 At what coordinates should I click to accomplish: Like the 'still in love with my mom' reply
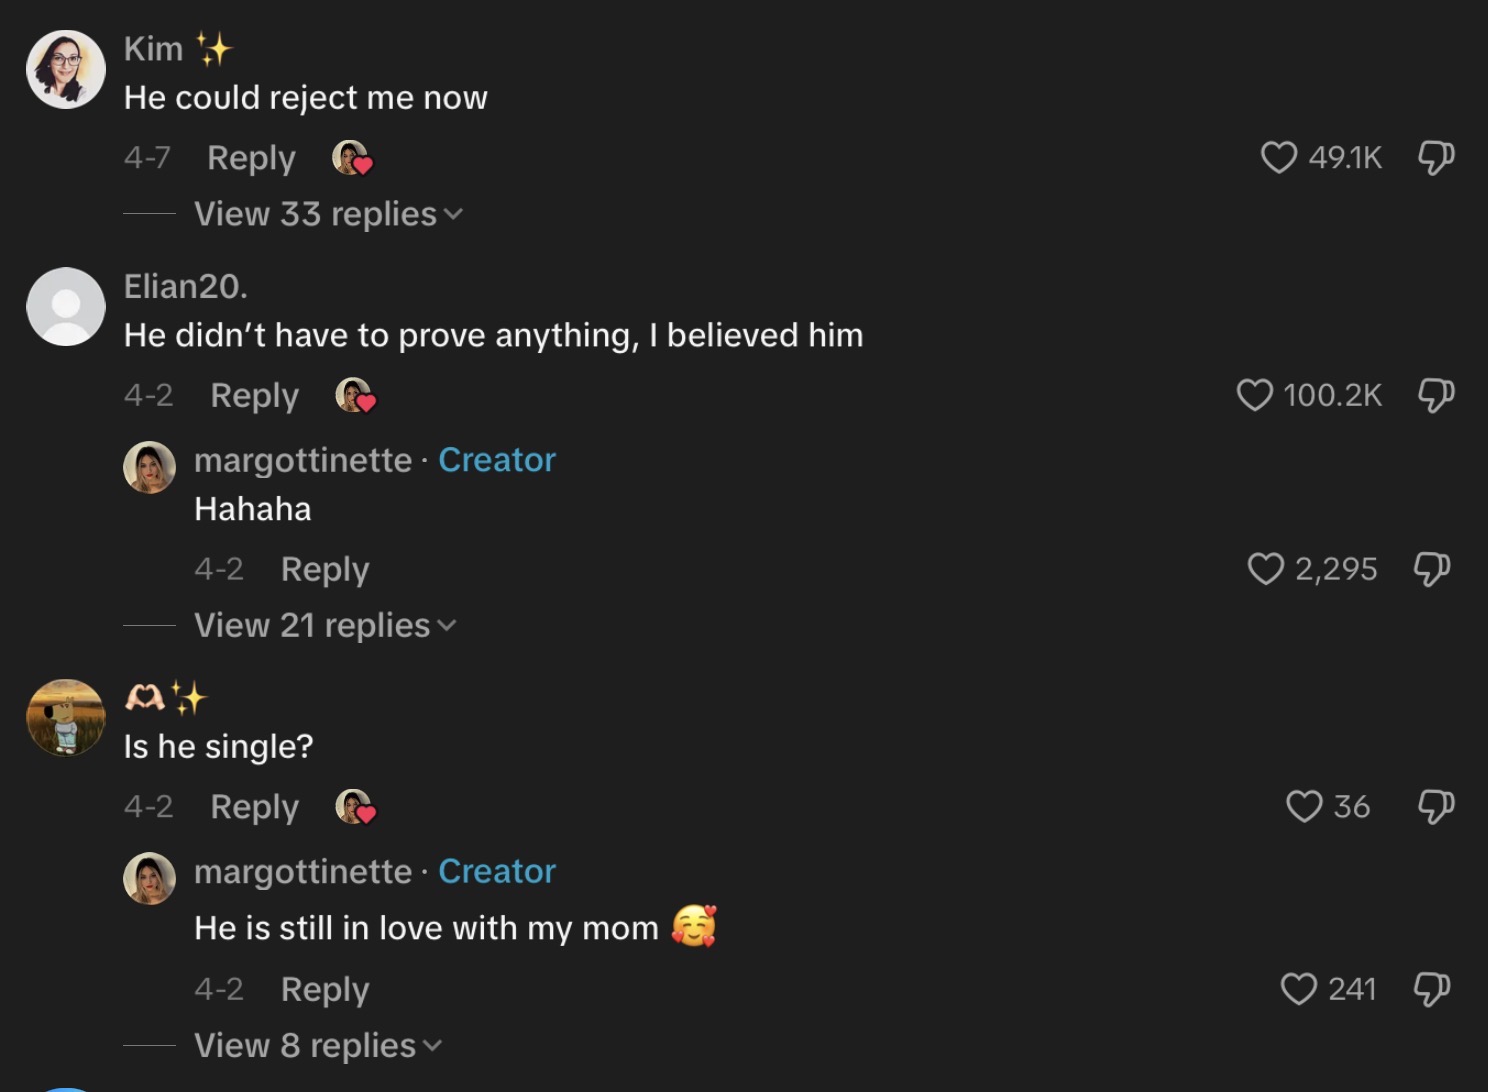(1299, 989)
